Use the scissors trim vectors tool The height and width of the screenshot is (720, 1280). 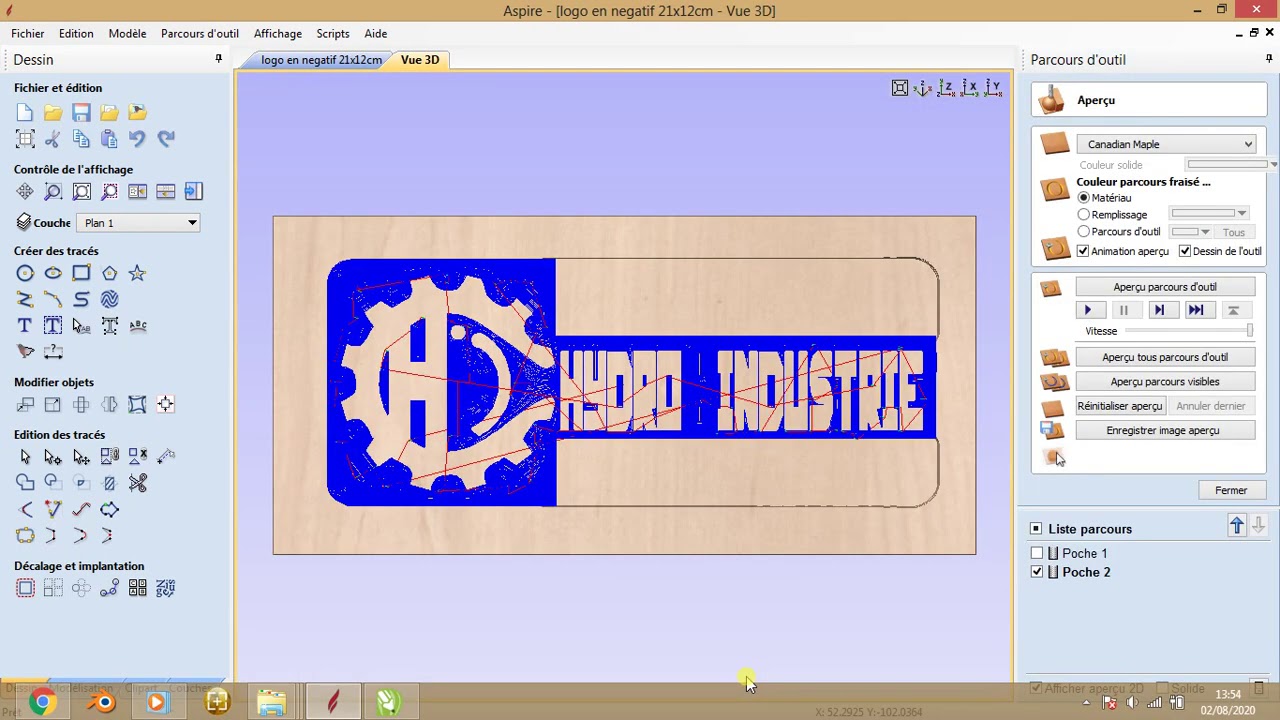137,483
